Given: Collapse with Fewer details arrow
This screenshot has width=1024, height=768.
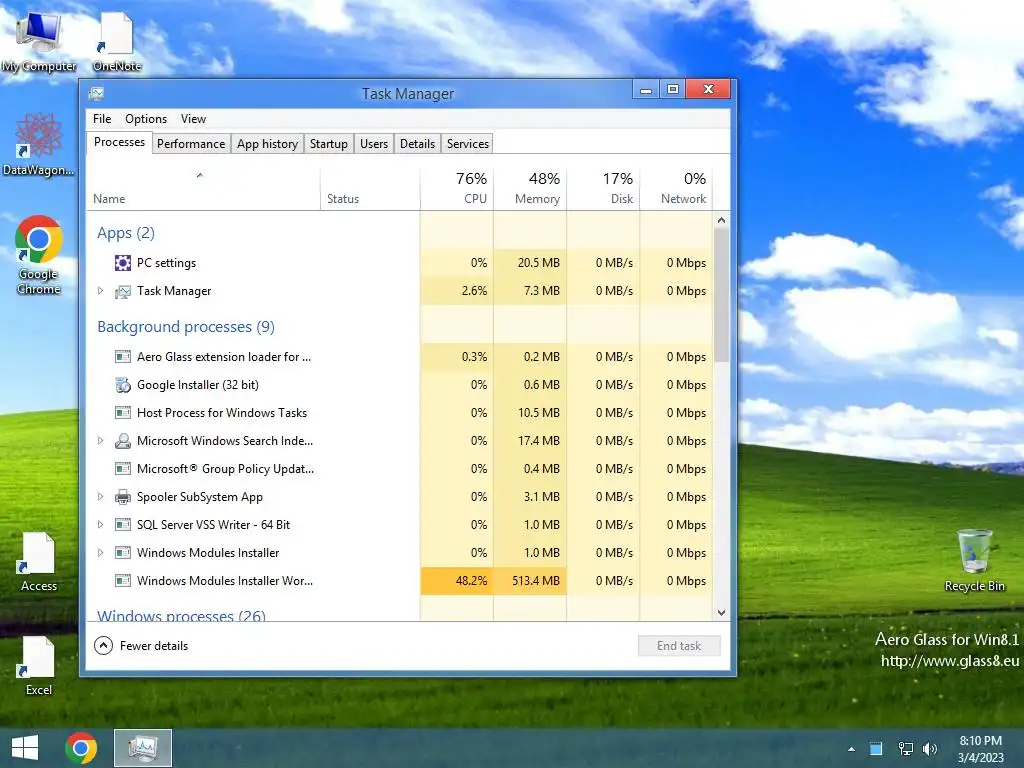Looking at the screenshot, I should pyautogui.click(x=103, y=646).
